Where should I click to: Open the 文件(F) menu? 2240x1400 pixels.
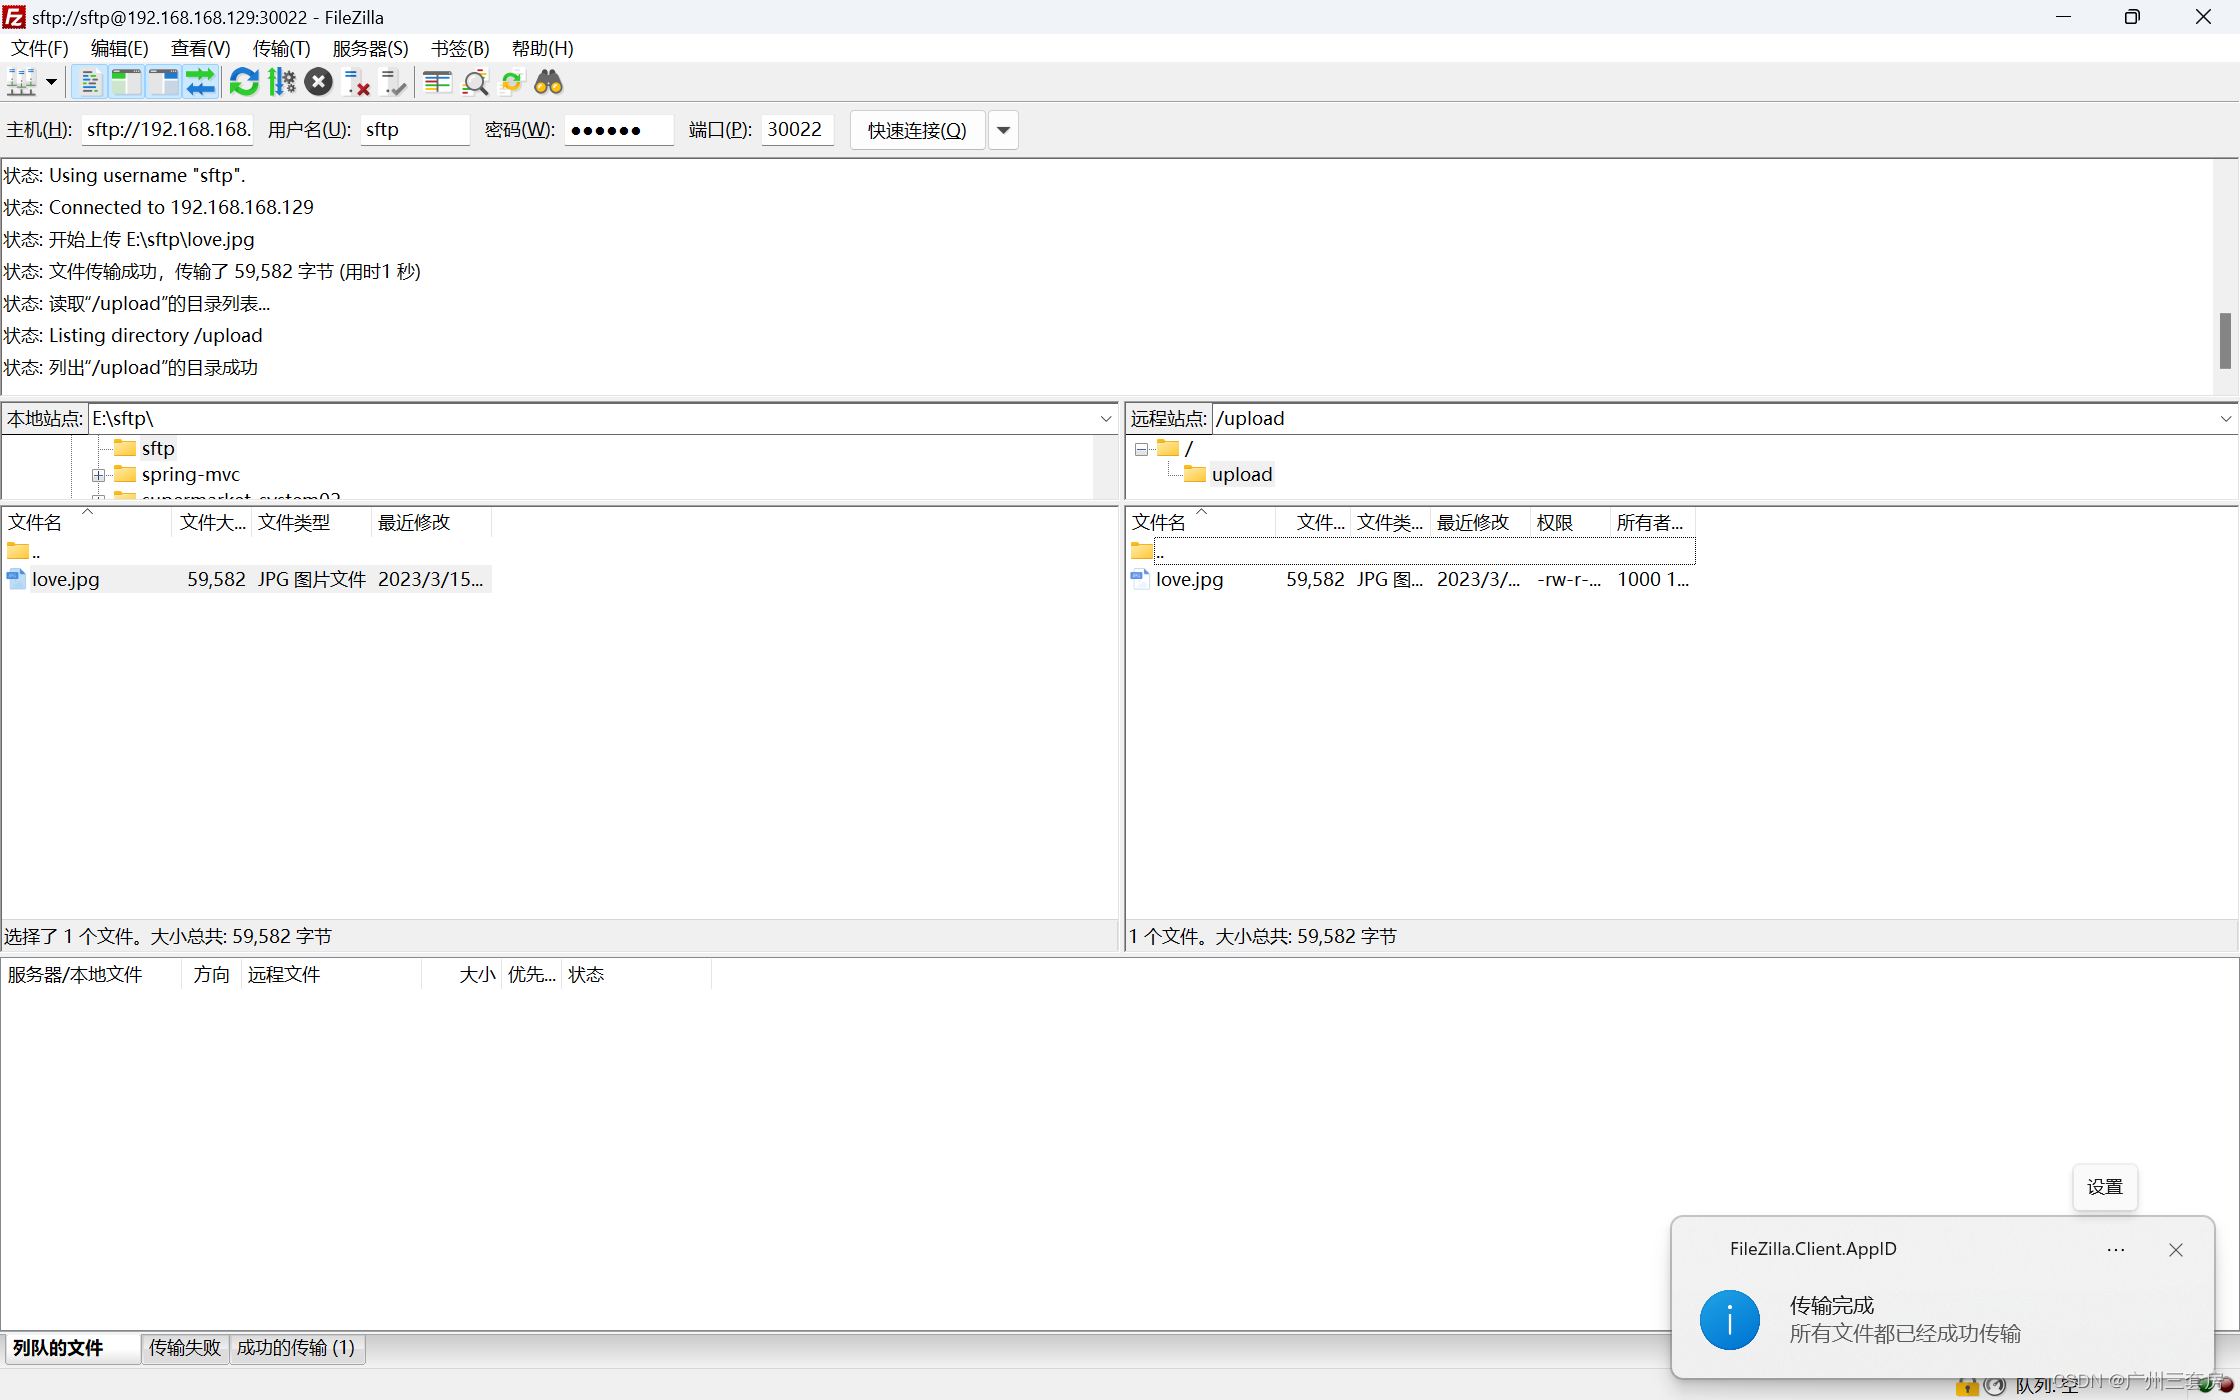[x=40, y=48]
